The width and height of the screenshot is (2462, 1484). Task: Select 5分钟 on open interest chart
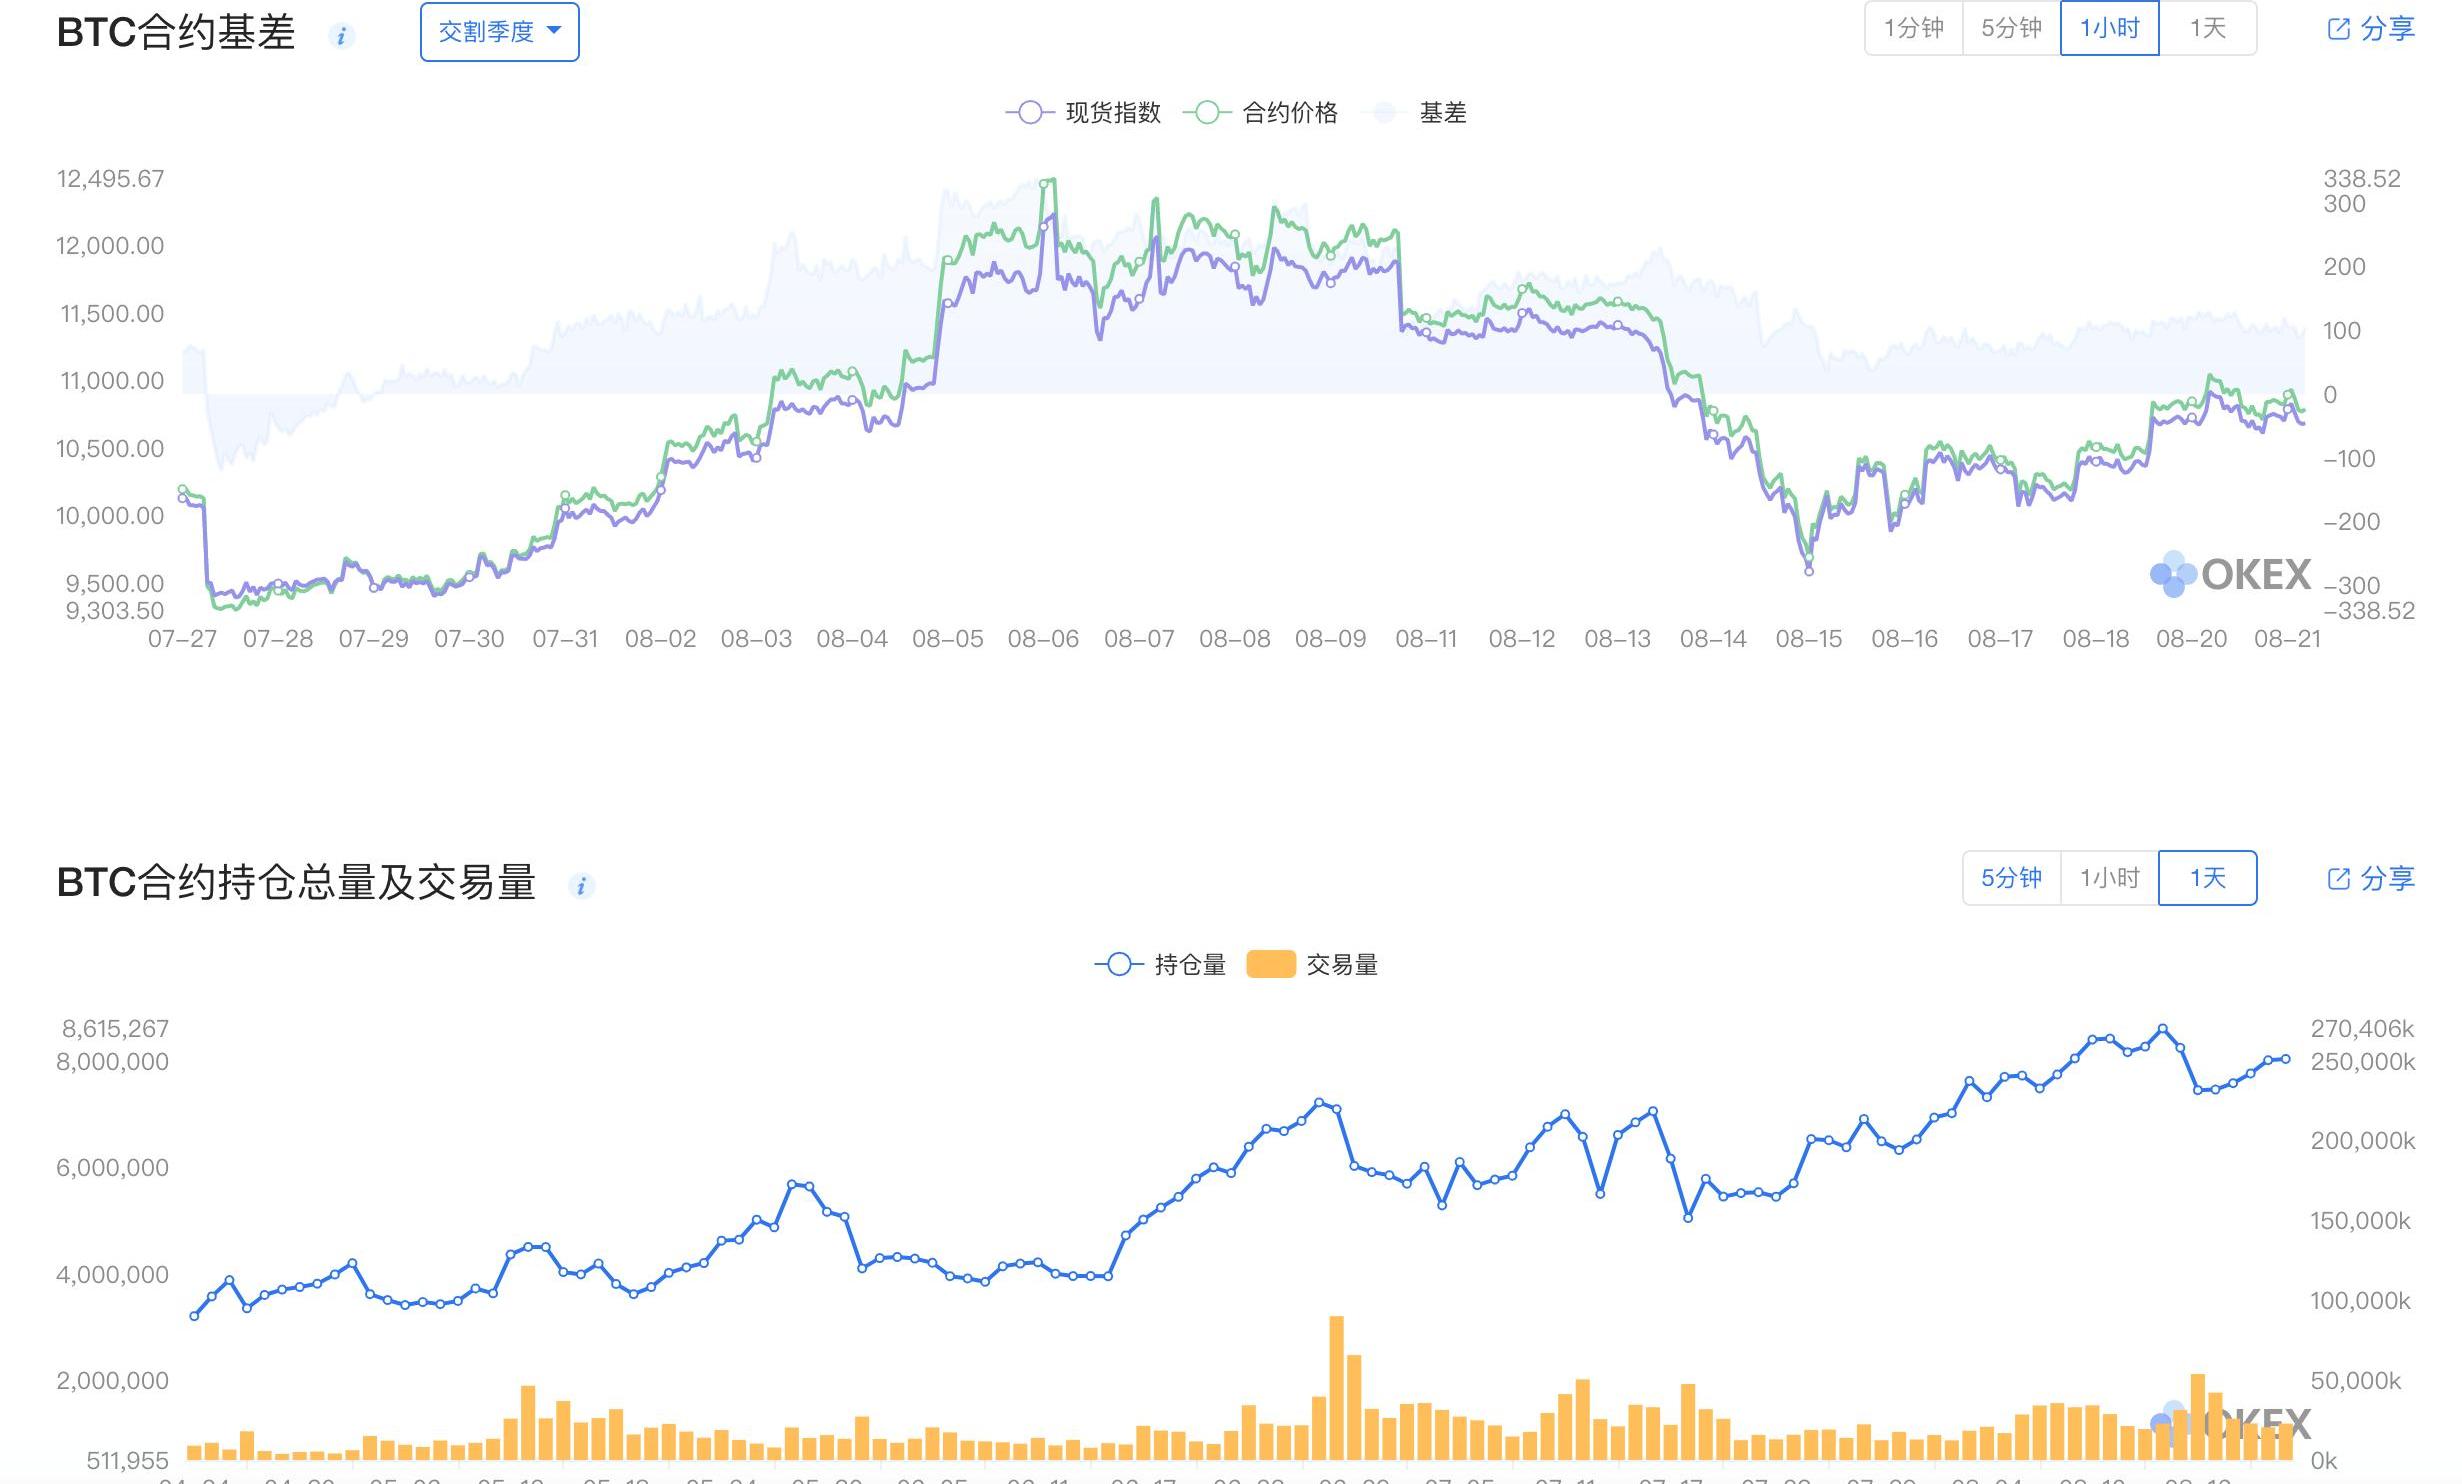pyautogui.click(x=2011, y=878)
